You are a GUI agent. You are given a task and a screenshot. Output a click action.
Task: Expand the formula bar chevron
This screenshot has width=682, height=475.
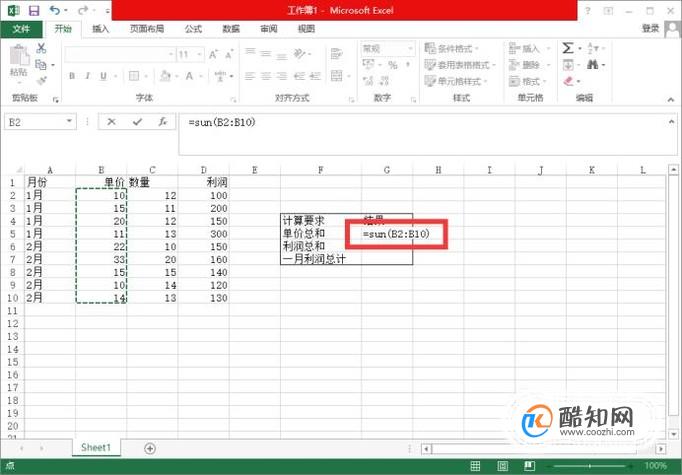click(x=672, y=122)
